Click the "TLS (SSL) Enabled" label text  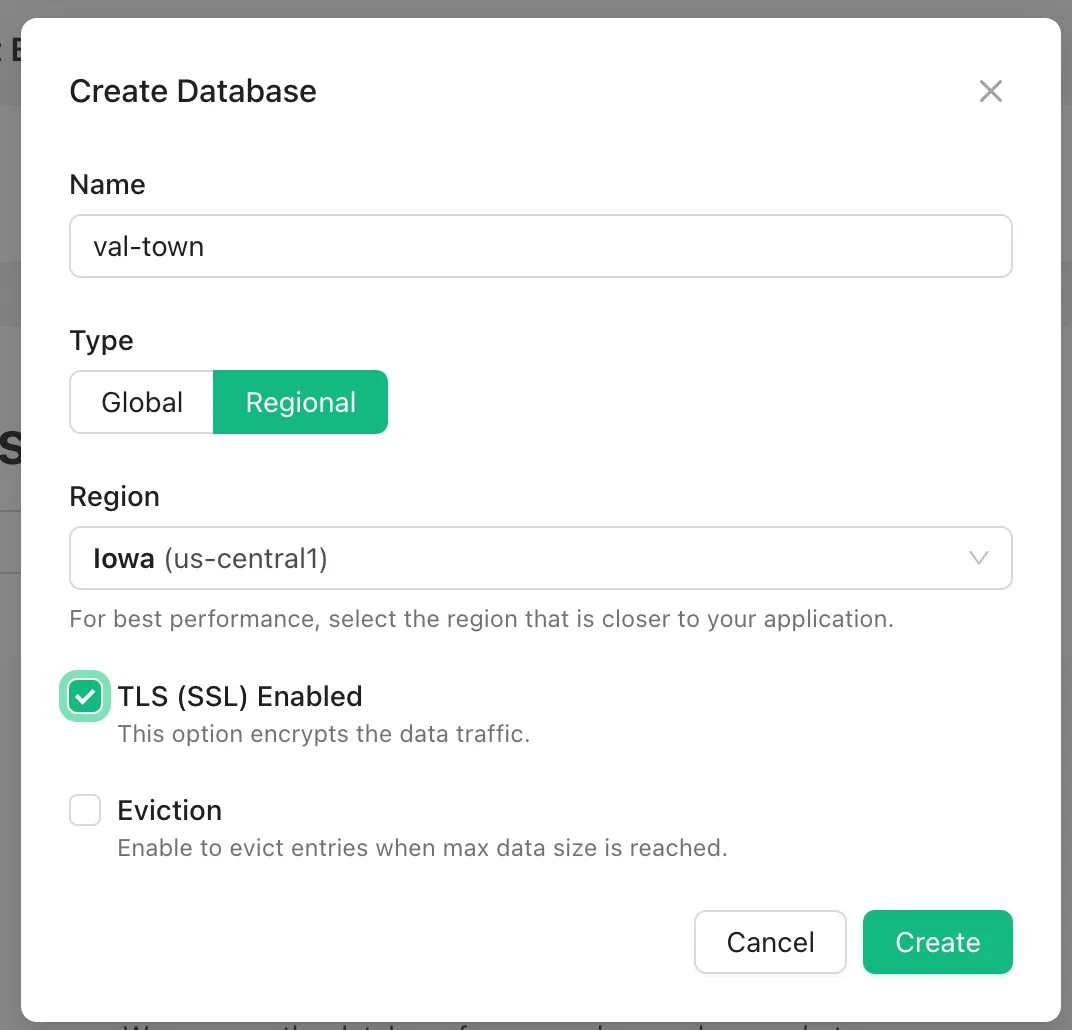(240, 697)
